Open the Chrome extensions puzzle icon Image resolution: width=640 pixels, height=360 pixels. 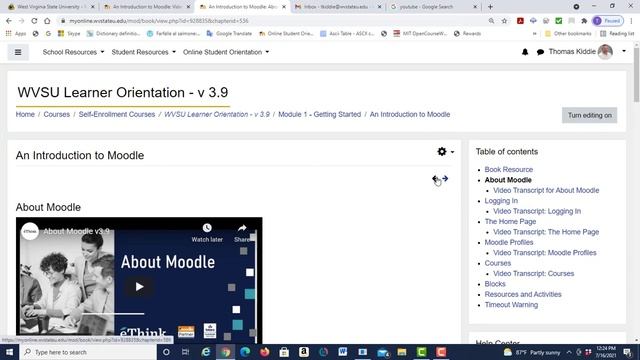584,21
